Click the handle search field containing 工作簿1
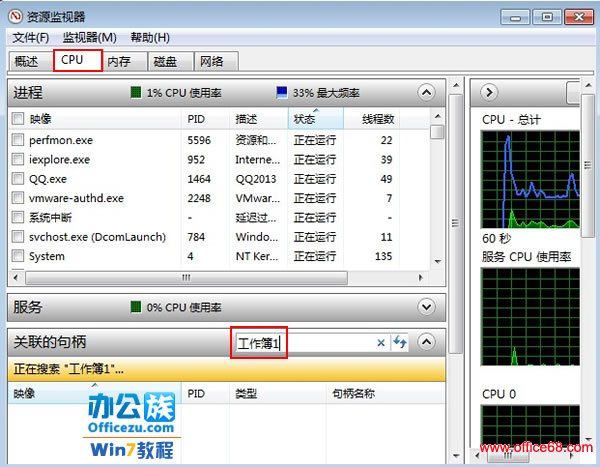600x467 pixels. [x=304, y=343]
